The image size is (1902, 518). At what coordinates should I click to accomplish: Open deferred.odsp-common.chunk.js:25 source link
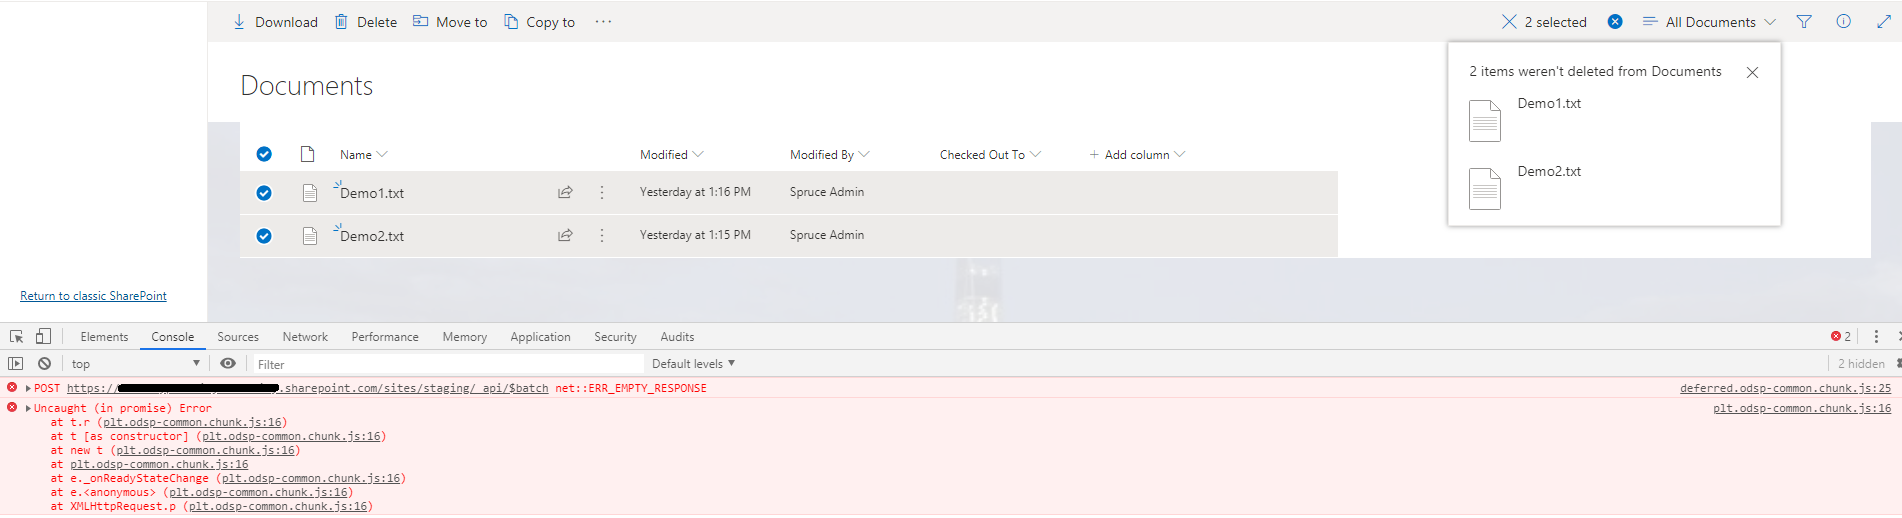[1785, 389]
